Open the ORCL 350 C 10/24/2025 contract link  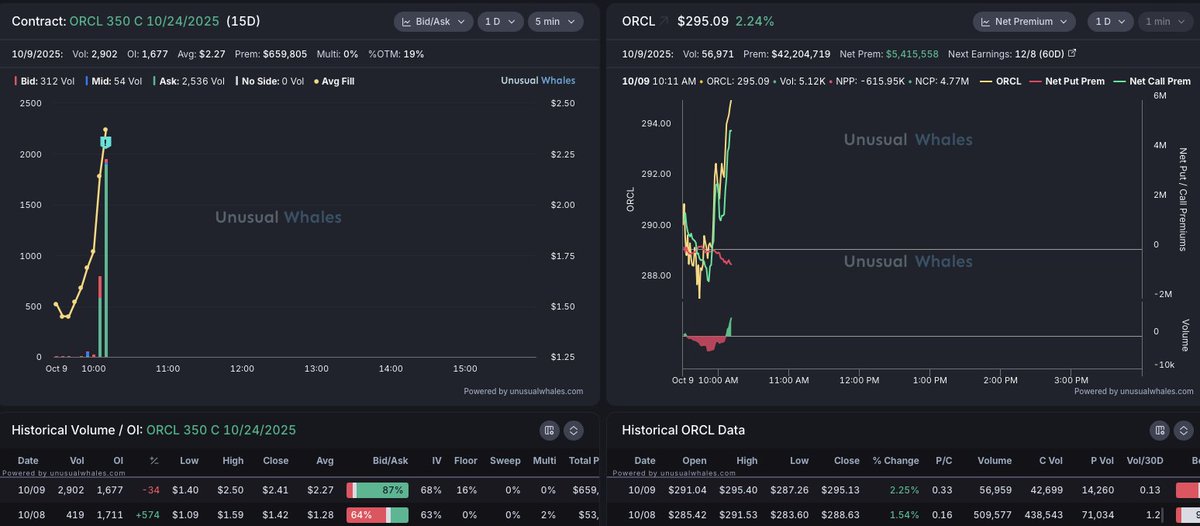(144, 21)
